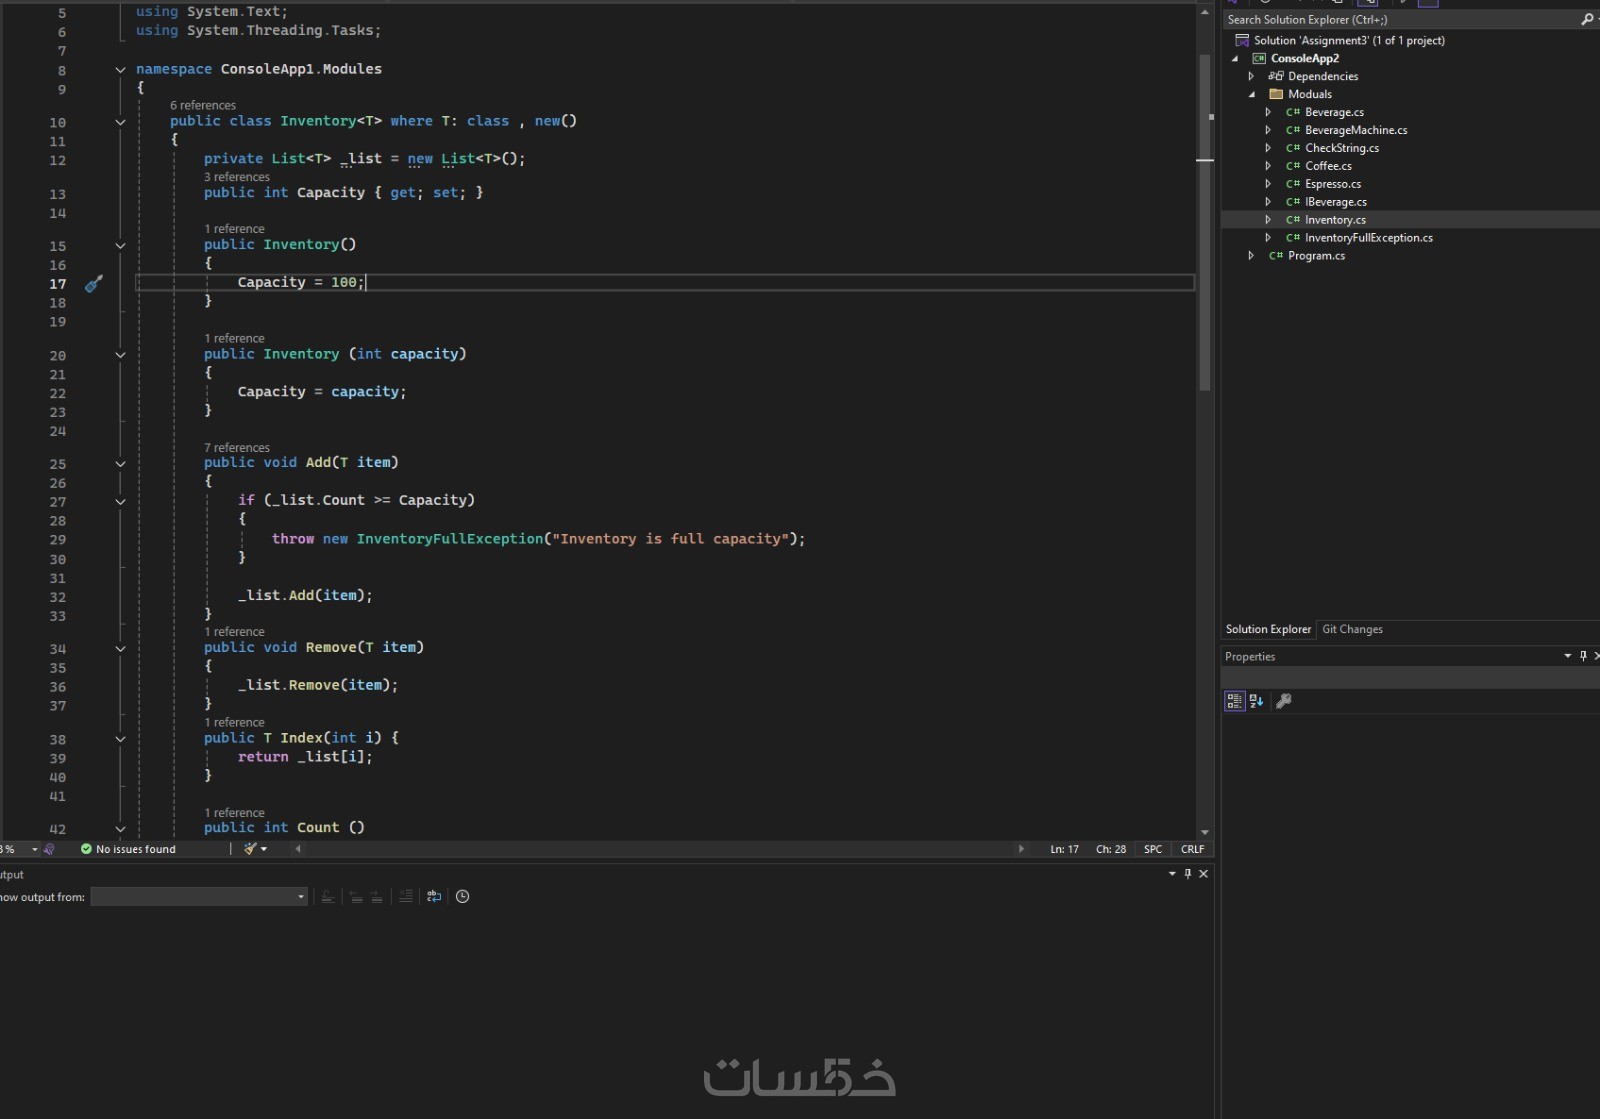The height and width of the screenshot is (1119, 1600).
Task: Click the C# icon beside Beverage.cs
Action: pyautogui.click(x=1293, y=112)
